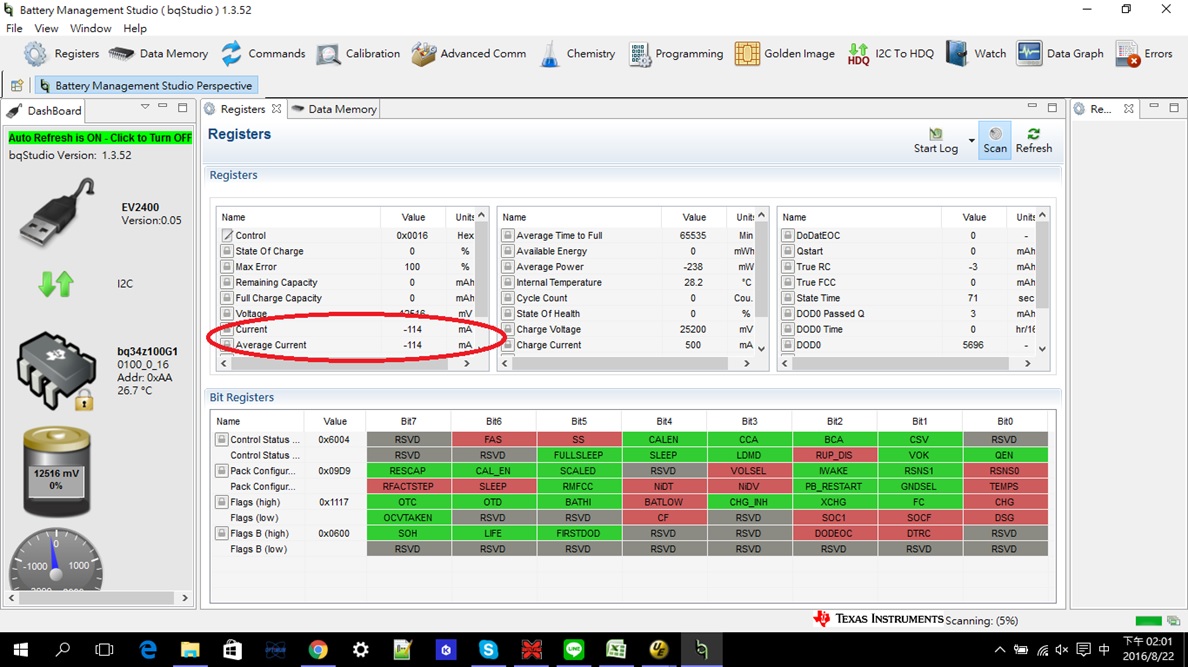The width and height of the screenshot is (1188, 667).
Task: Click the RUP_DIS bit cell
Action: [x=834, y=455]
